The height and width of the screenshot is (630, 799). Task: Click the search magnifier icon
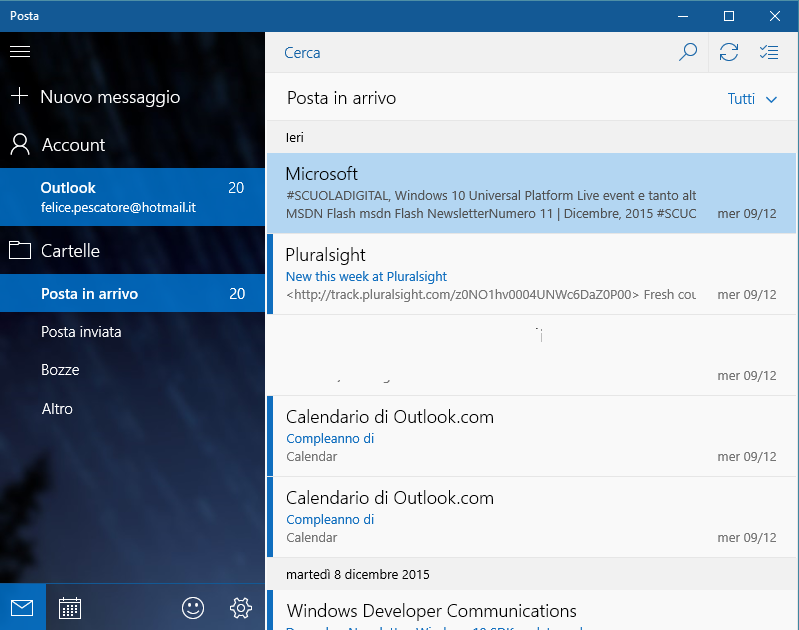click(688, 52)
